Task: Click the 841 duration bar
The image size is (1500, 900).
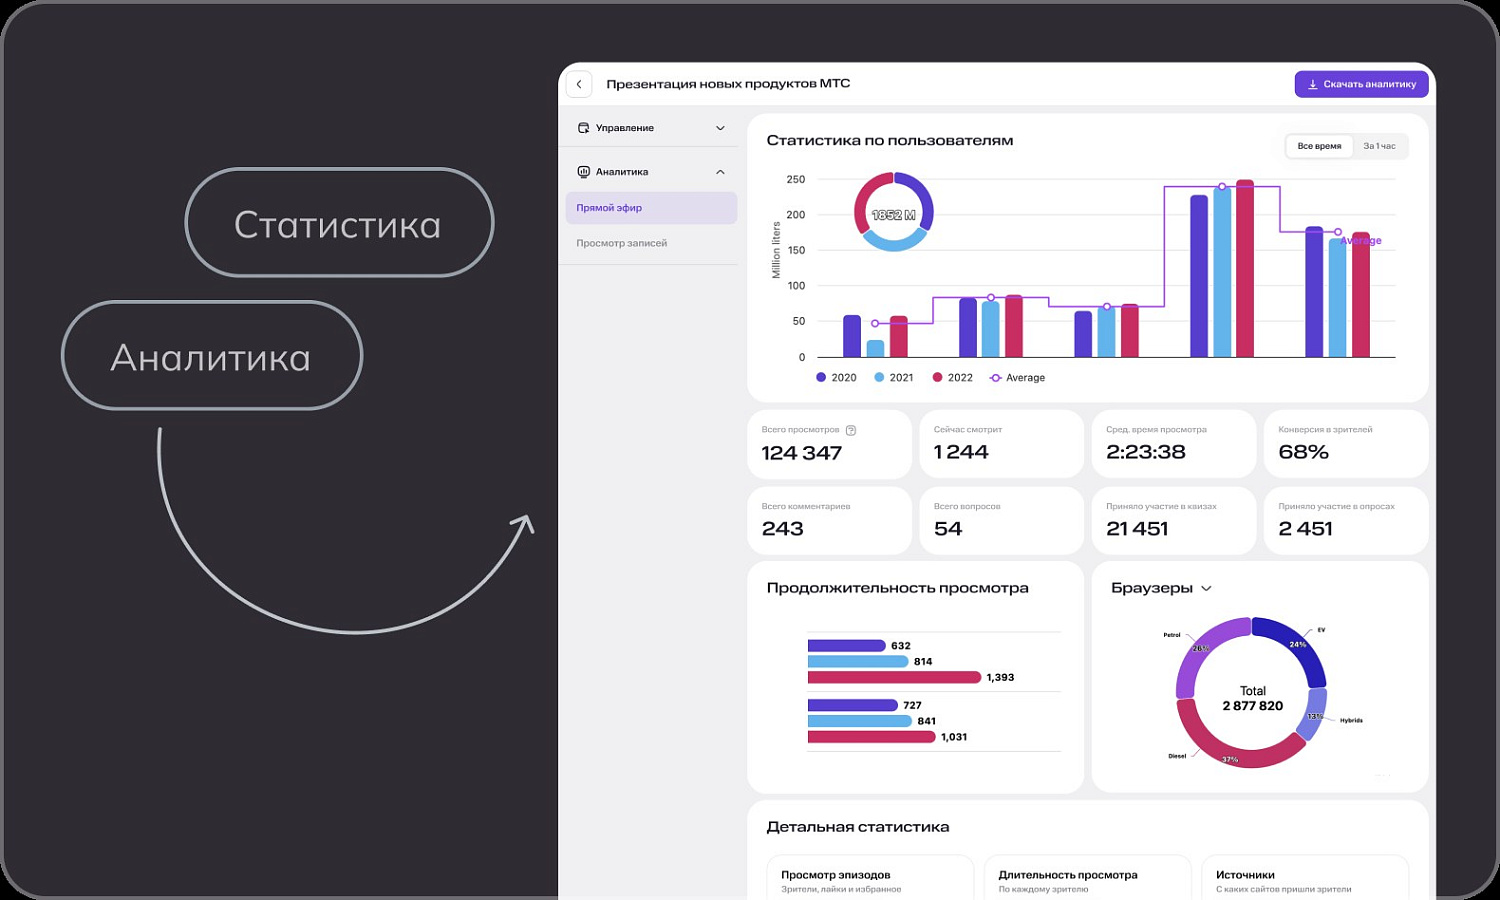Action: (x=860, y=721)
